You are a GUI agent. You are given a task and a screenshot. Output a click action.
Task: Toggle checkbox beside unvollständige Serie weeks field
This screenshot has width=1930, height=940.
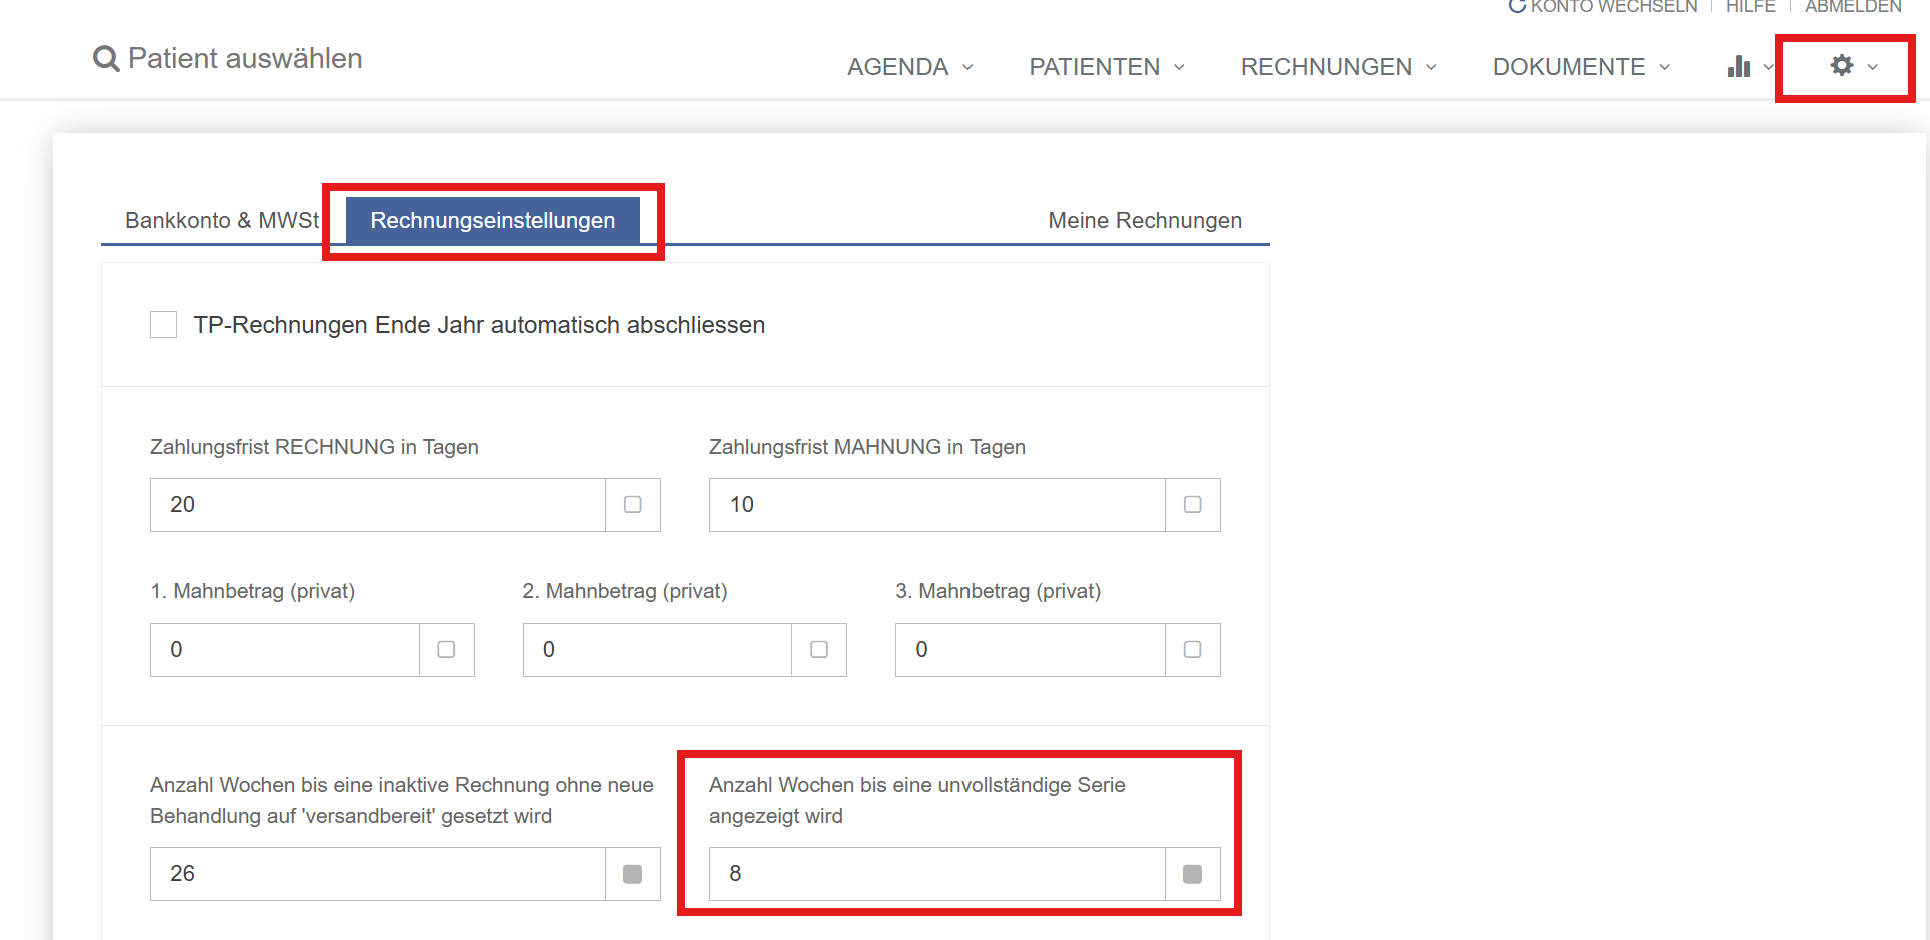(1193, 874)
